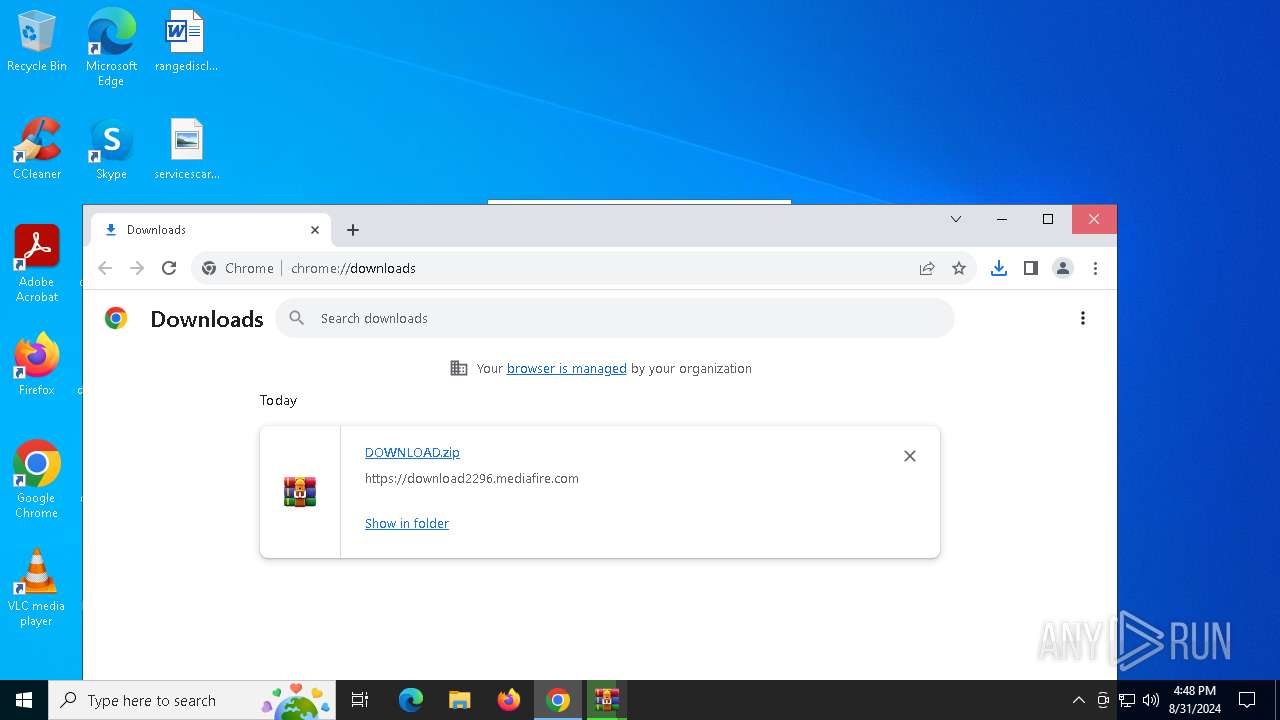Open Chrome profile avatar
The height and width of the screenshot is (720, 1280).
click(1063, 268)
